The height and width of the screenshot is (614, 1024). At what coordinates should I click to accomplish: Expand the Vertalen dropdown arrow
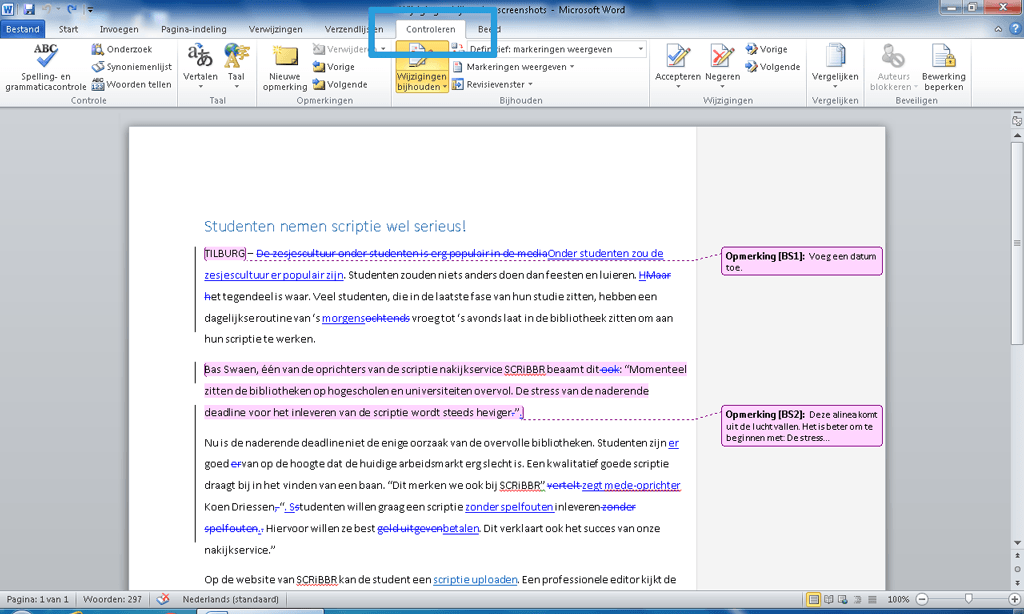point(200,86)
